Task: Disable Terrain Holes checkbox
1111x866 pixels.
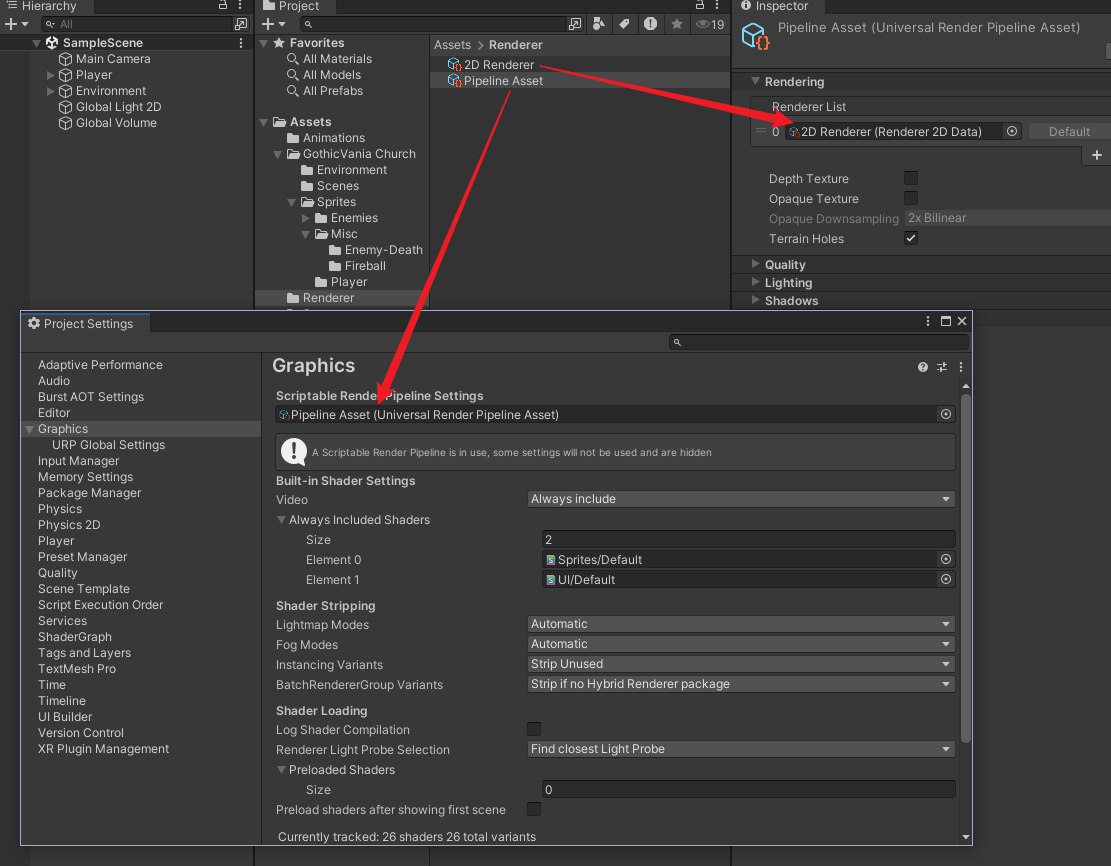Action: tap(911, 238)
